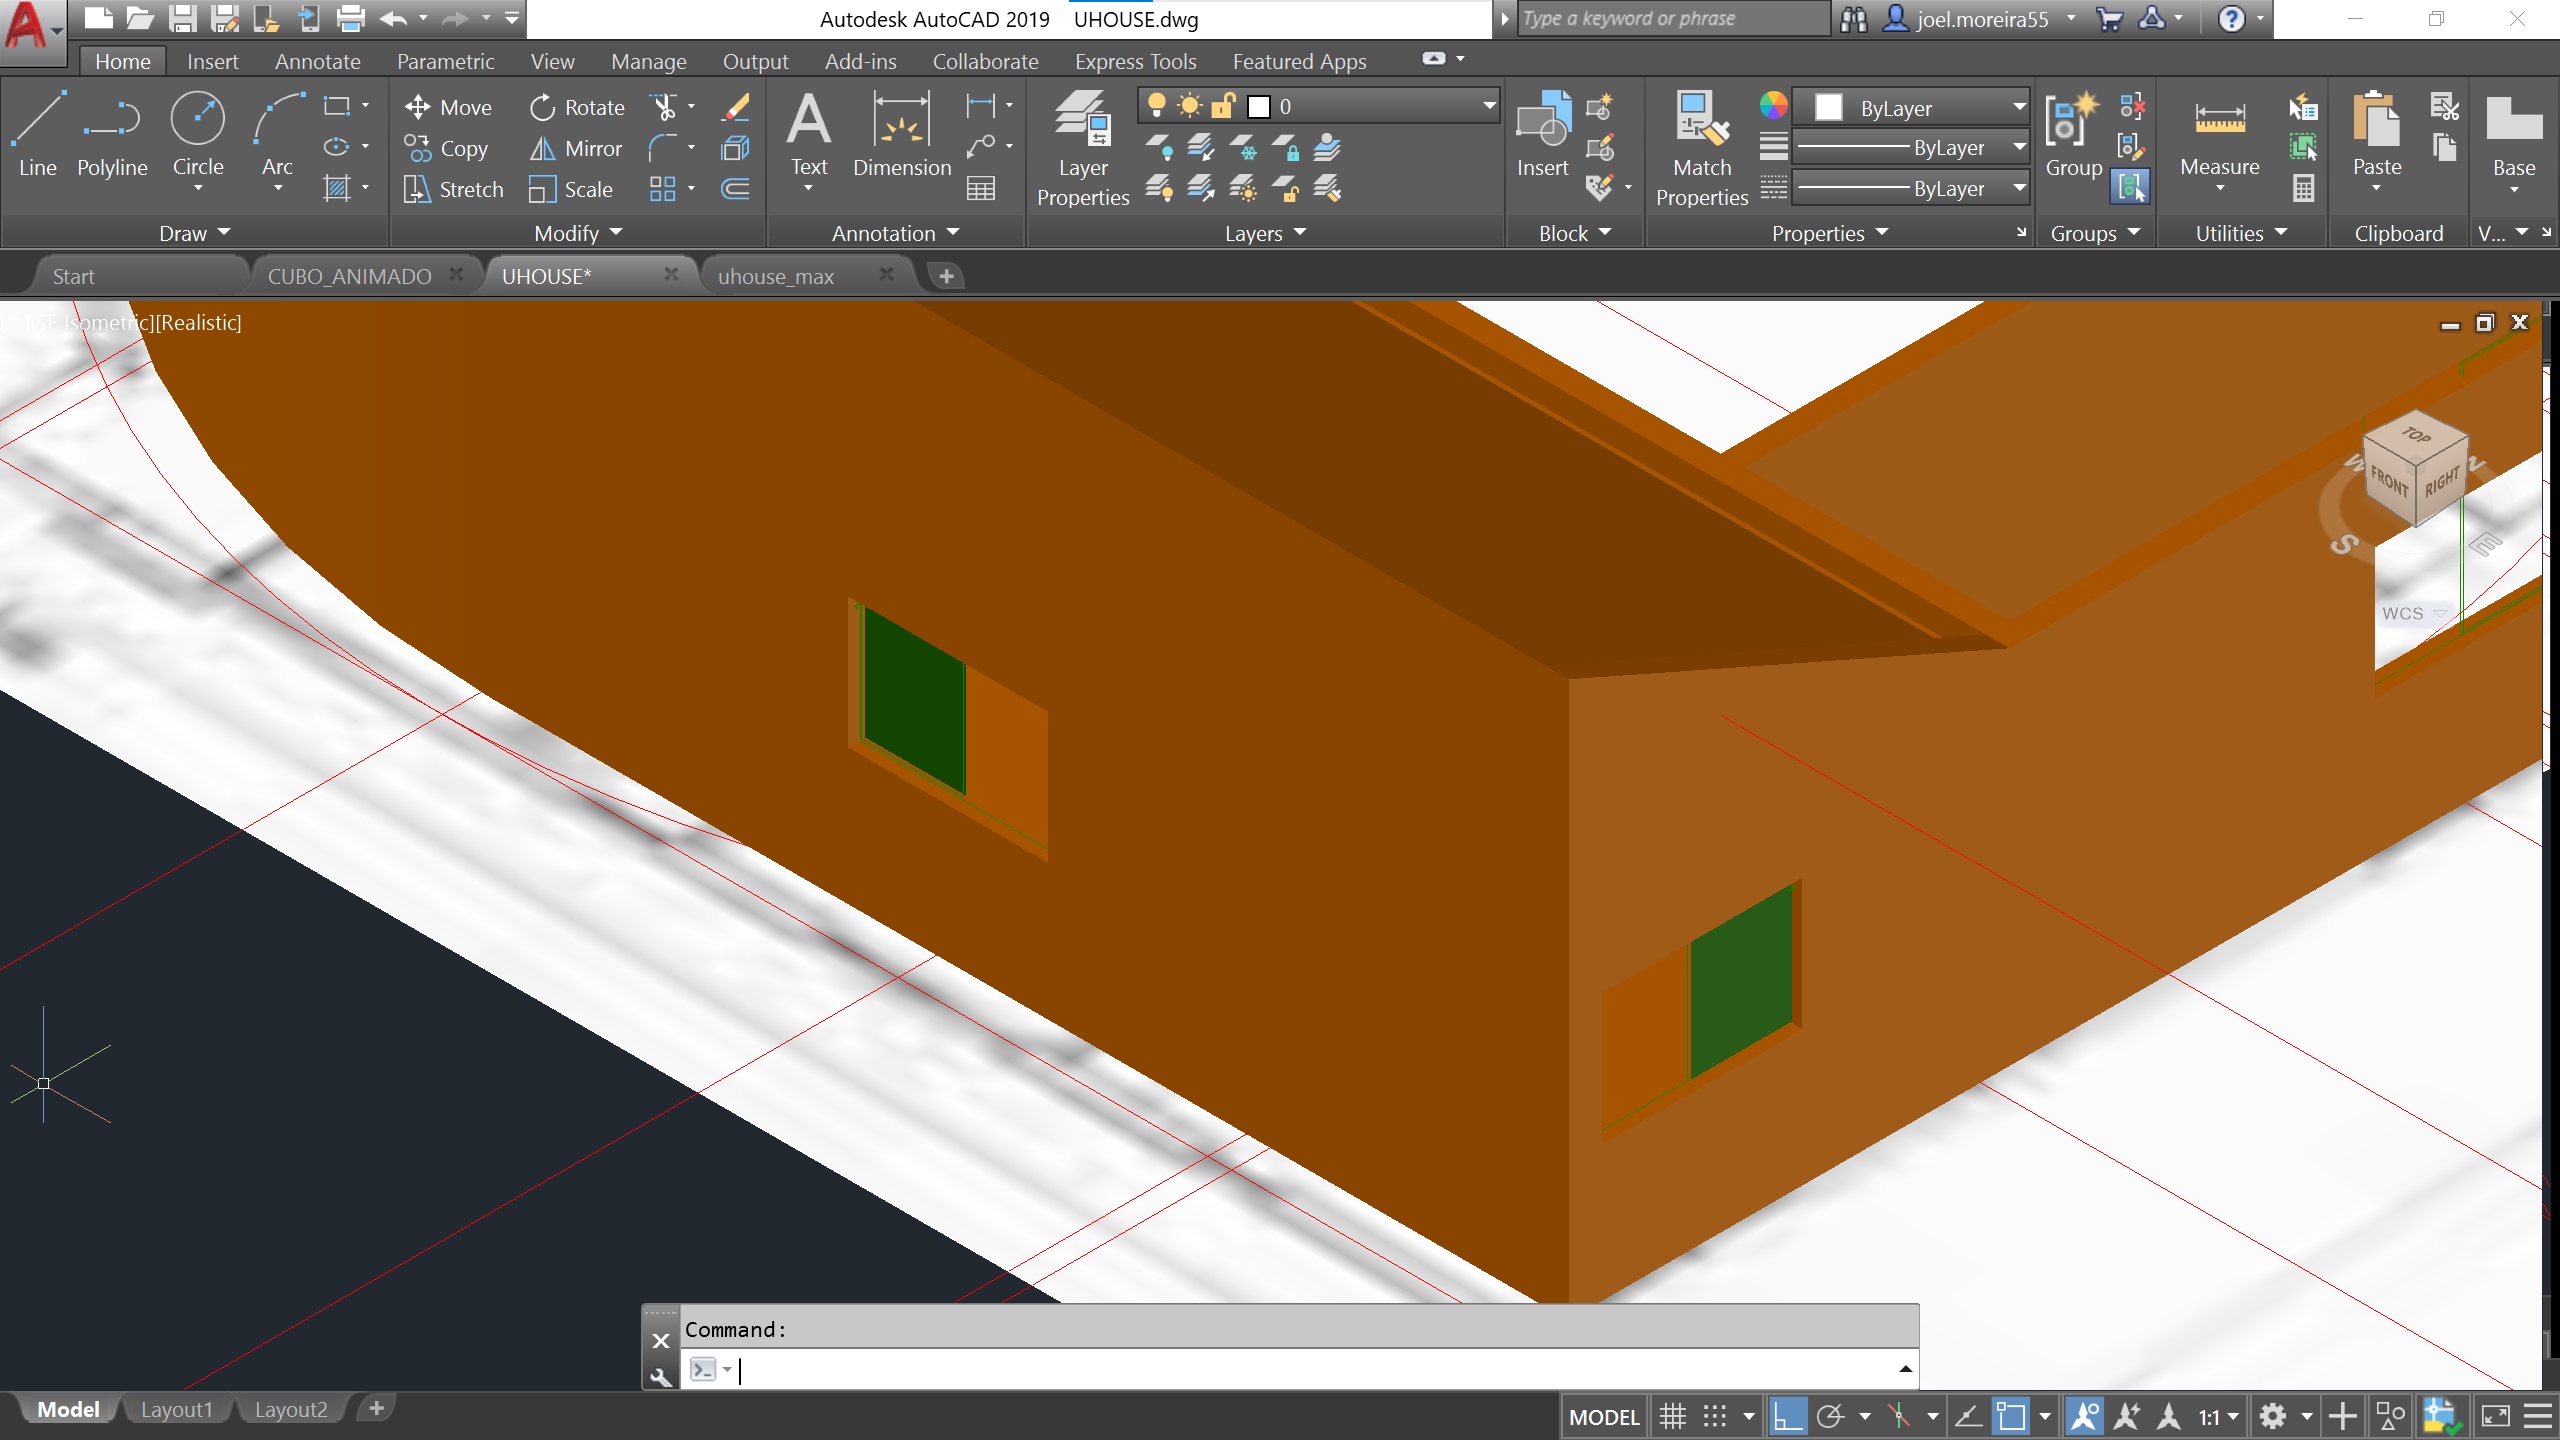Click the Group tool
The width and height of the screenshot is (2560, 1440).
(x=2073, y=135)
